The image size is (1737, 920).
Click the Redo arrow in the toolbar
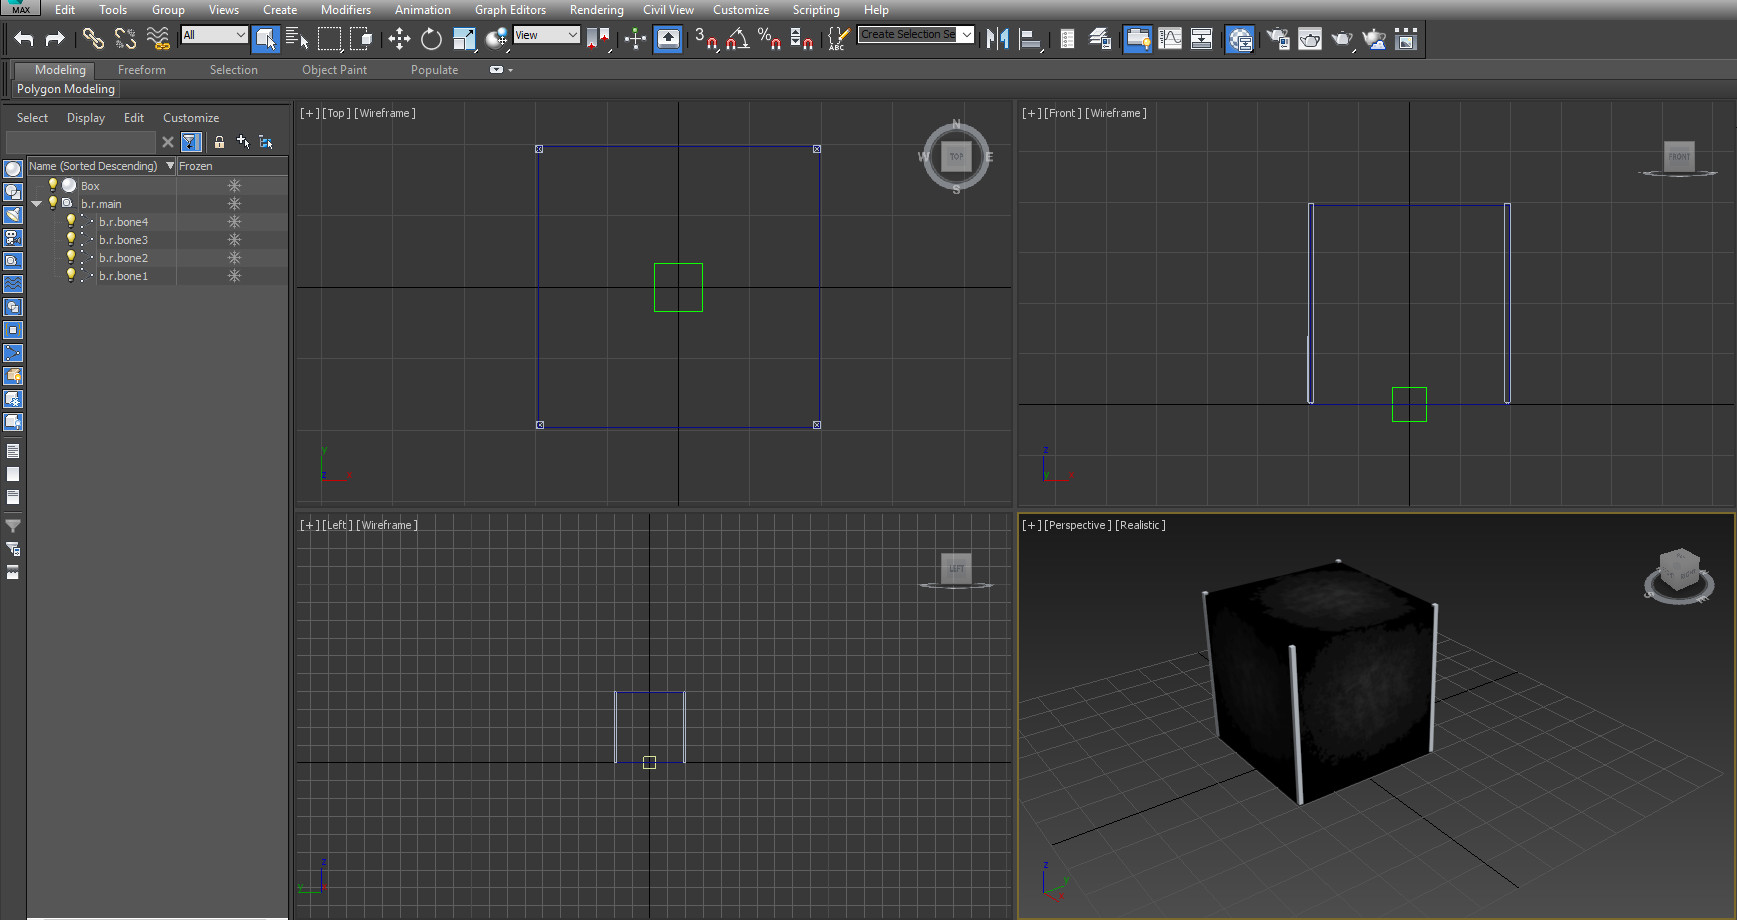coord(55,39)
